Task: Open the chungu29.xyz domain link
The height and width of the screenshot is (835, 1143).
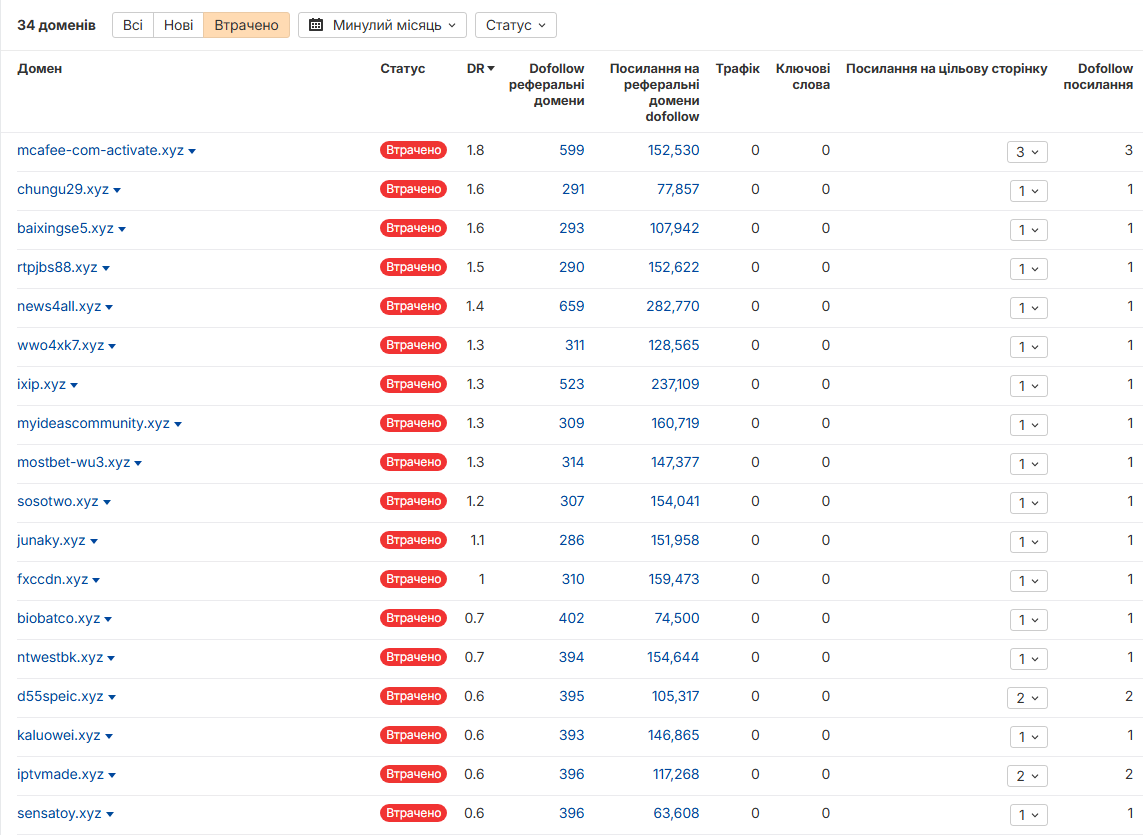Action: click(63, 190)
